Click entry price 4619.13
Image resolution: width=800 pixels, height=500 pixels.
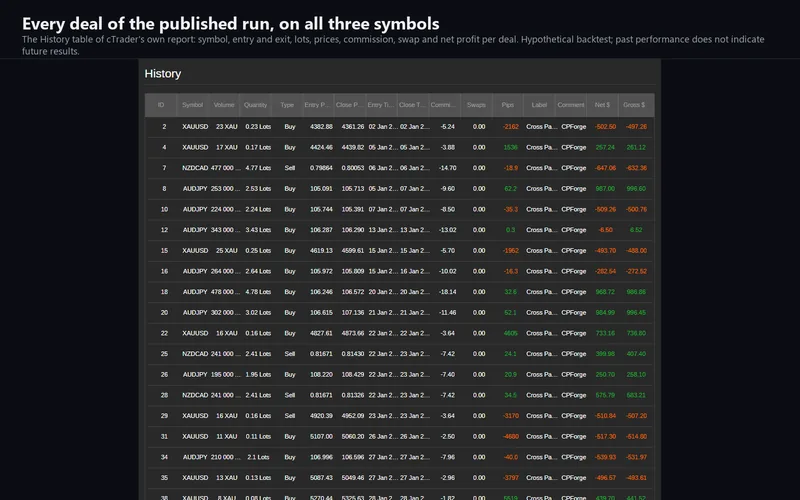click(x=321, y=251)
